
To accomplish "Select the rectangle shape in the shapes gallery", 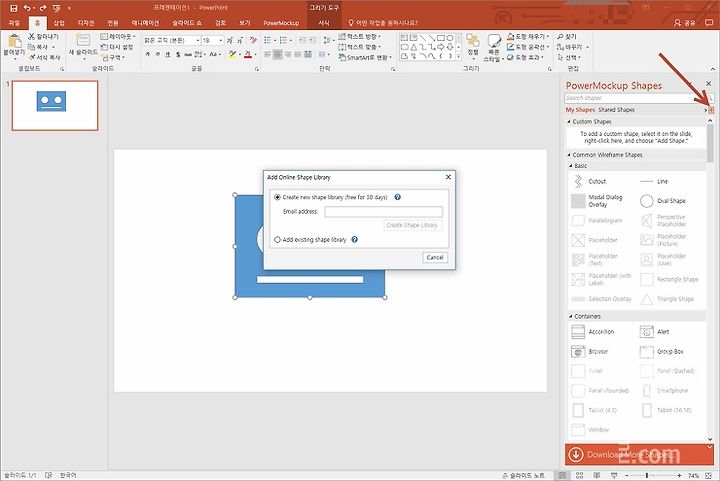I will pos(441,38).
